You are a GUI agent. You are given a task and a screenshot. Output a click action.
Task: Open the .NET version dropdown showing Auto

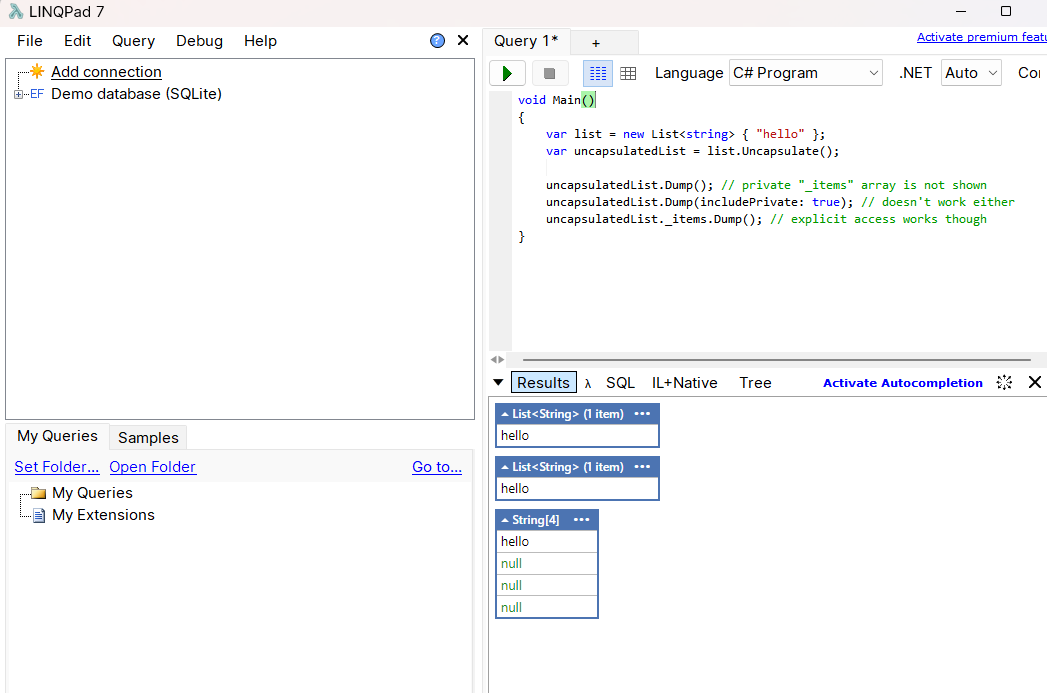tap(972, 73)
